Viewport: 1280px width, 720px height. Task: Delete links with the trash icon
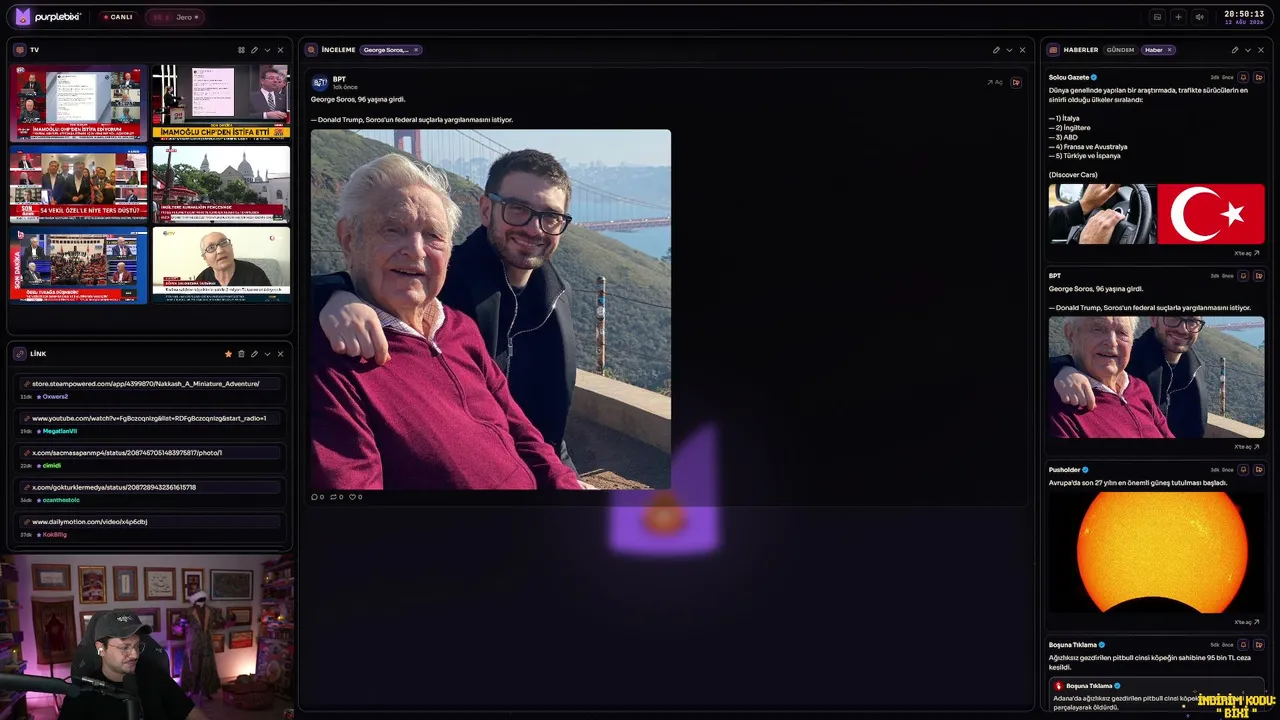(x=241, y=354)
